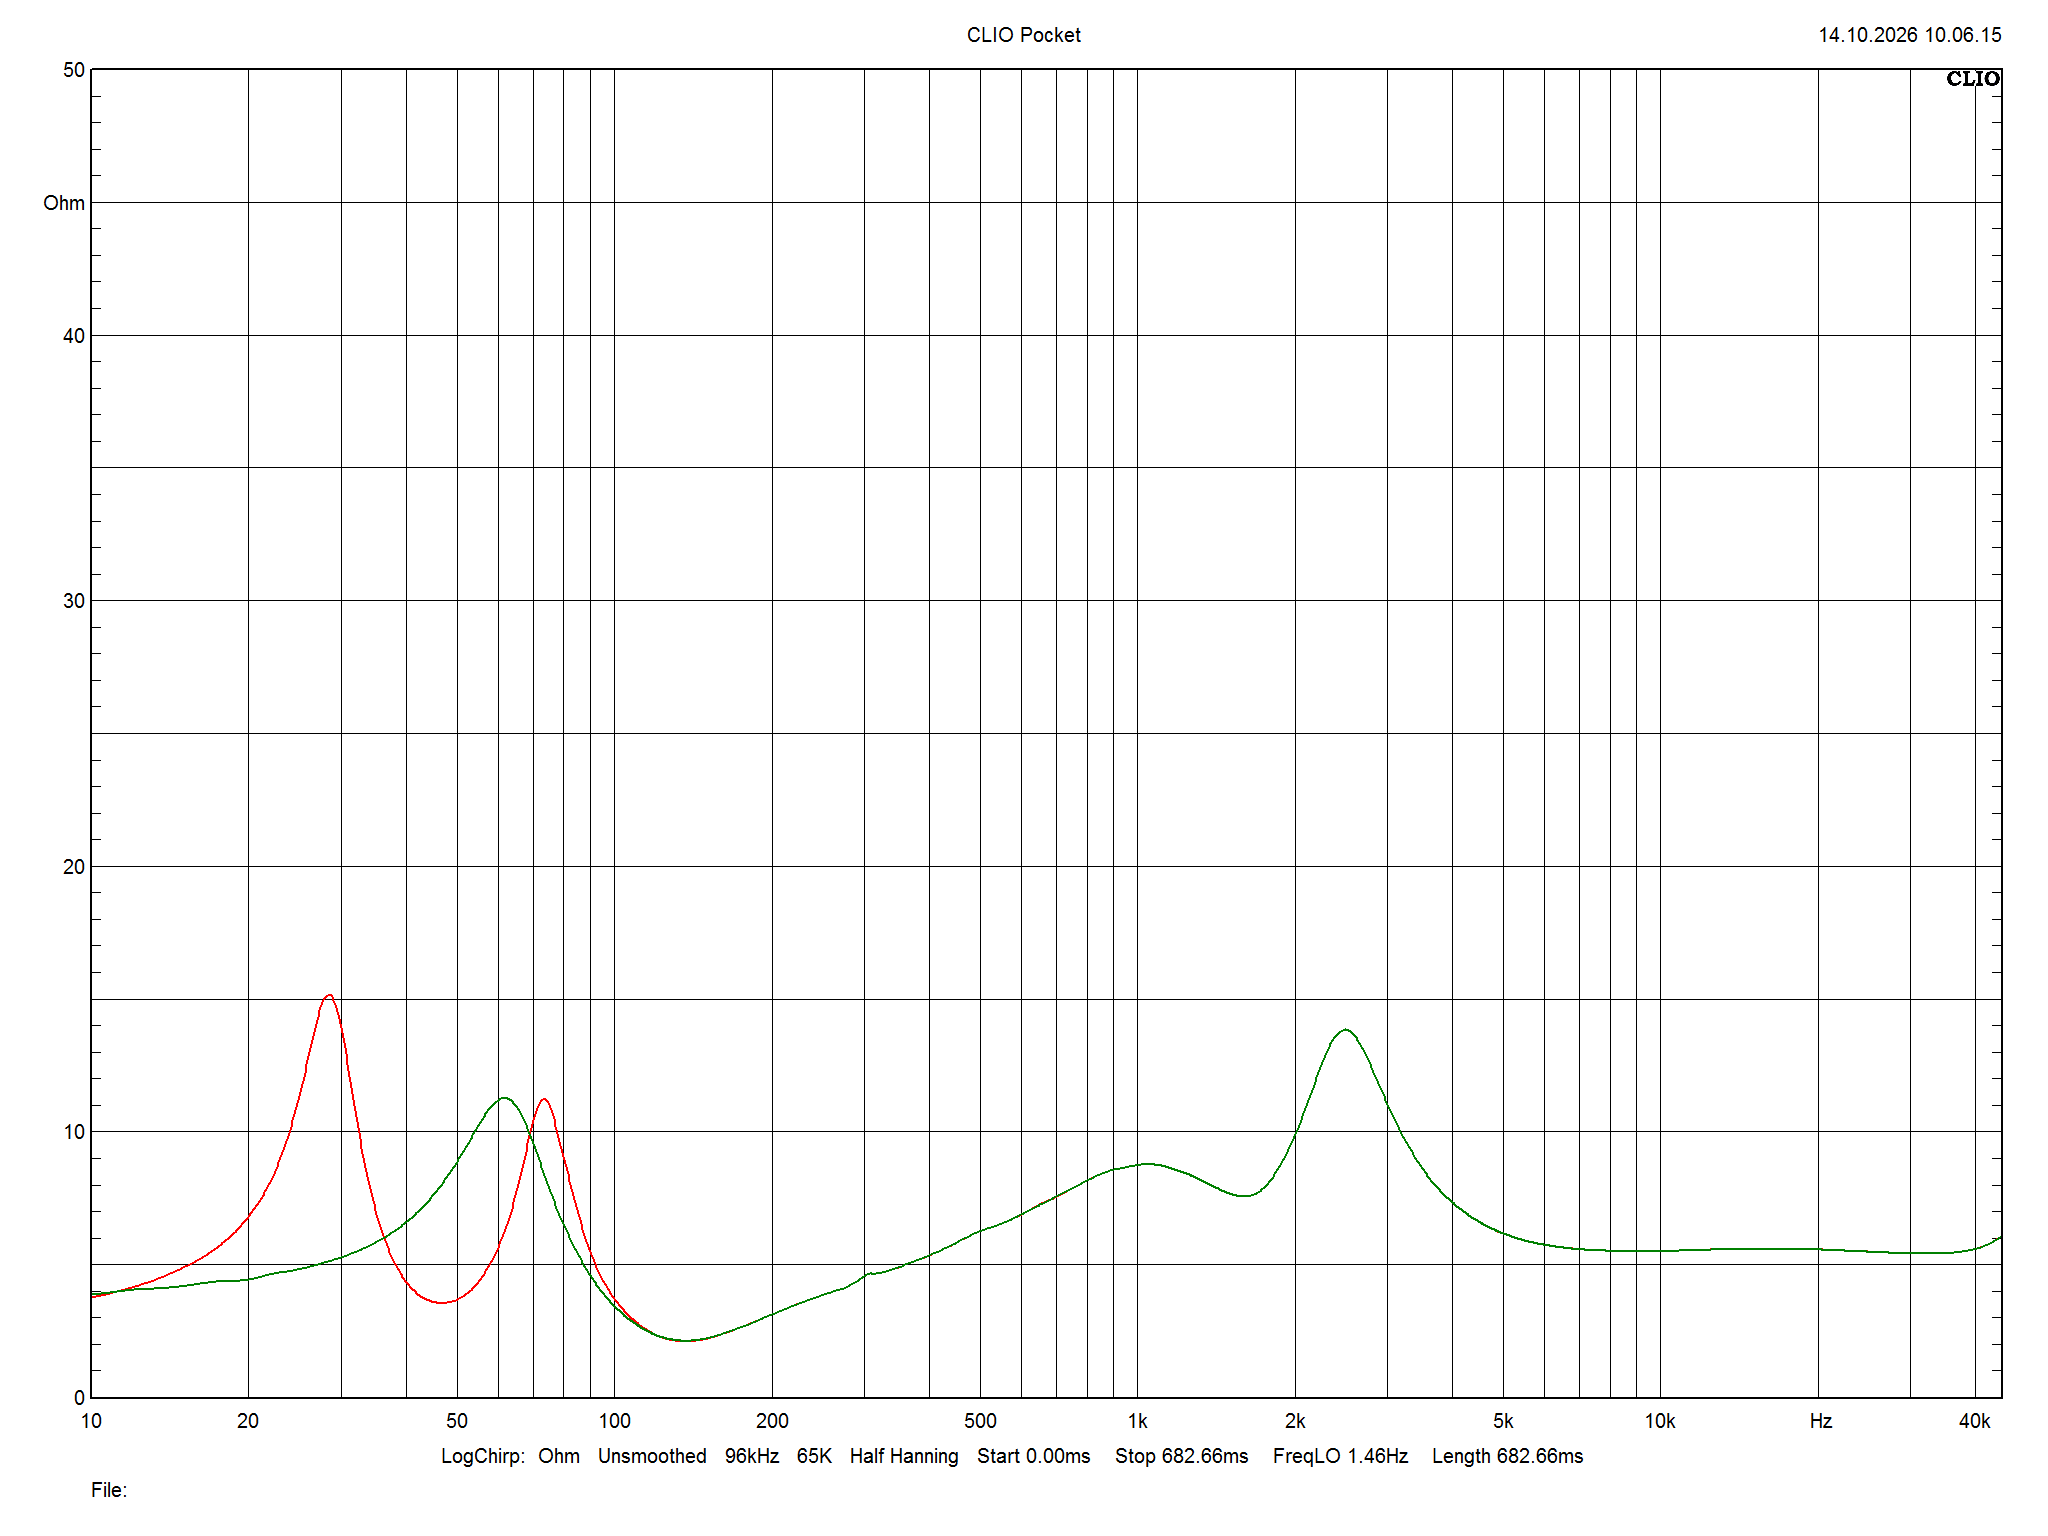This screenshot has width=2048, height=1536.
Task: Click the Half Hanning window text
Action: tap(904, 1456)
